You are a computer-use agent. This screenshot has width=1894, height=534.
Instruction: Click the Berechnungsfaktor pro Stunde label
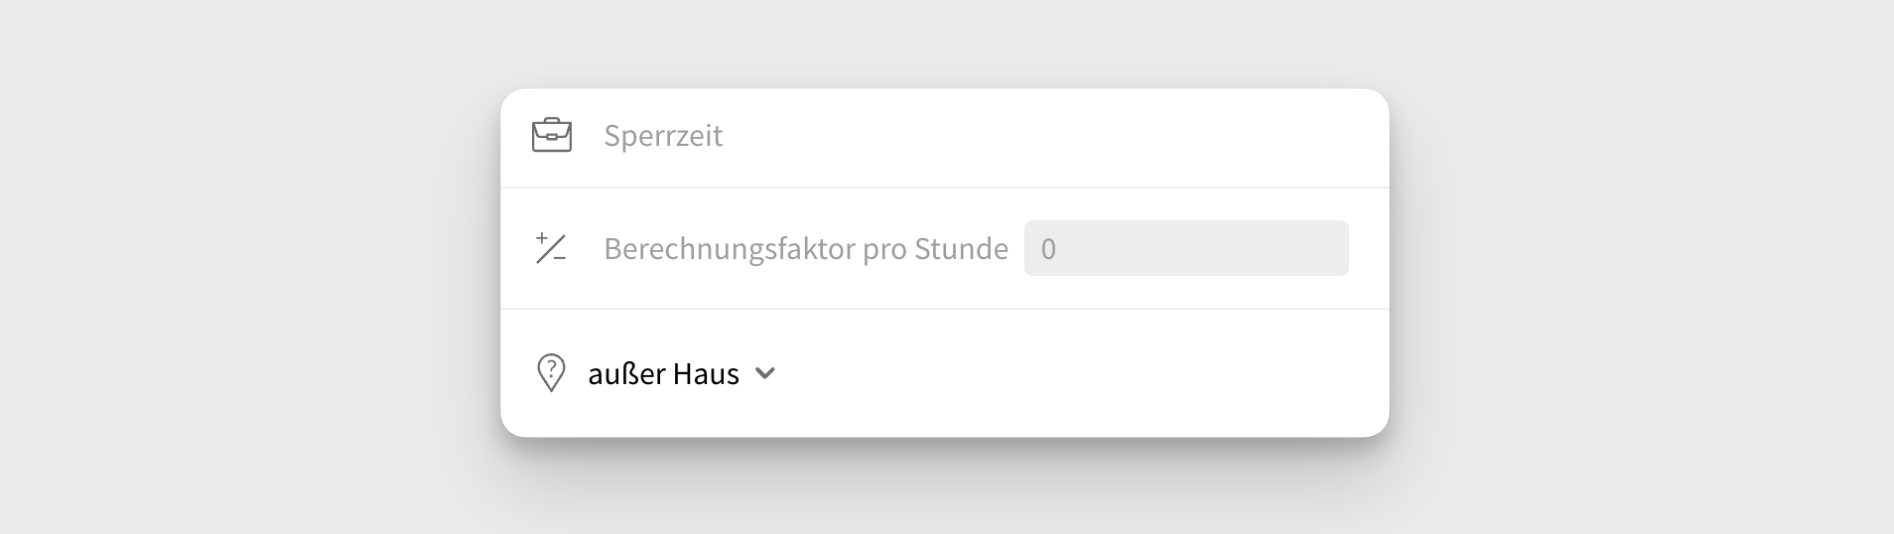click(805, 248)
